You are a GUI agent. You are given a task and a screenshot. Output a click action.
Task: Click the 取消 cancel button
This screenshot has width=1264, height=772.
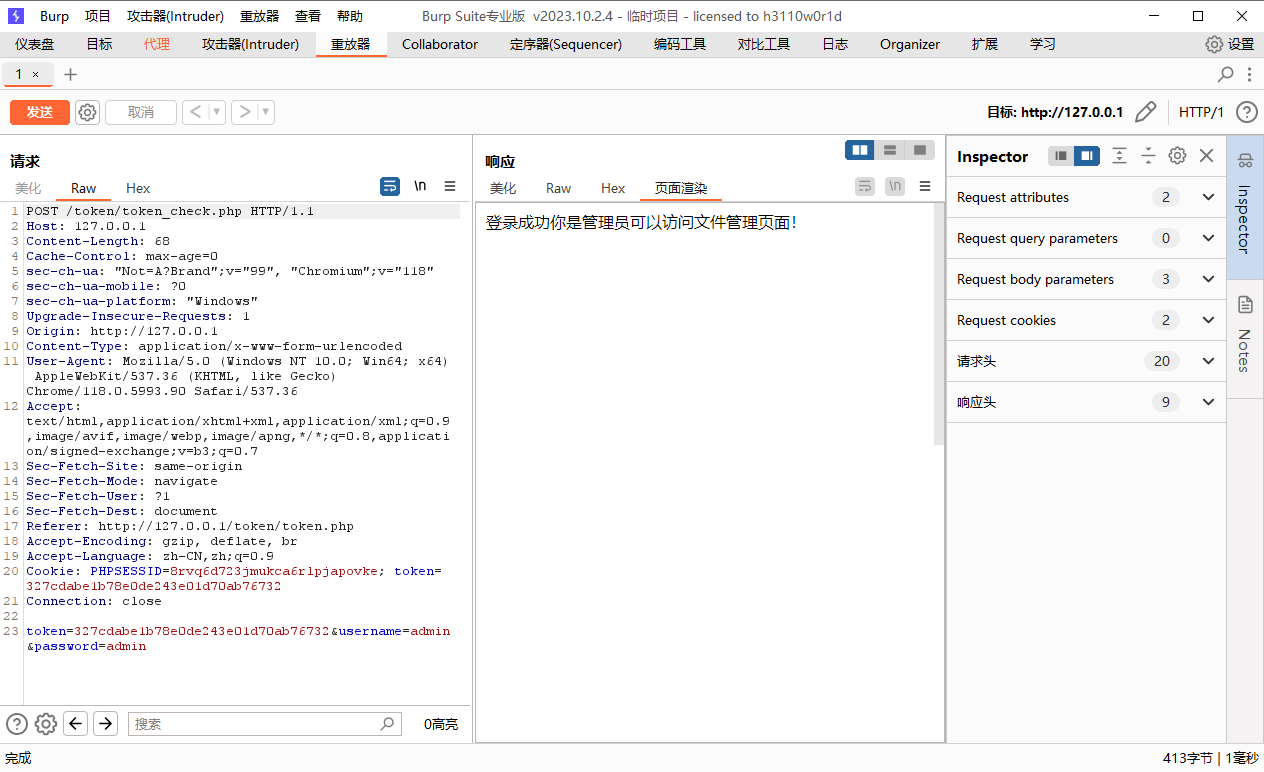coord(141,112)
